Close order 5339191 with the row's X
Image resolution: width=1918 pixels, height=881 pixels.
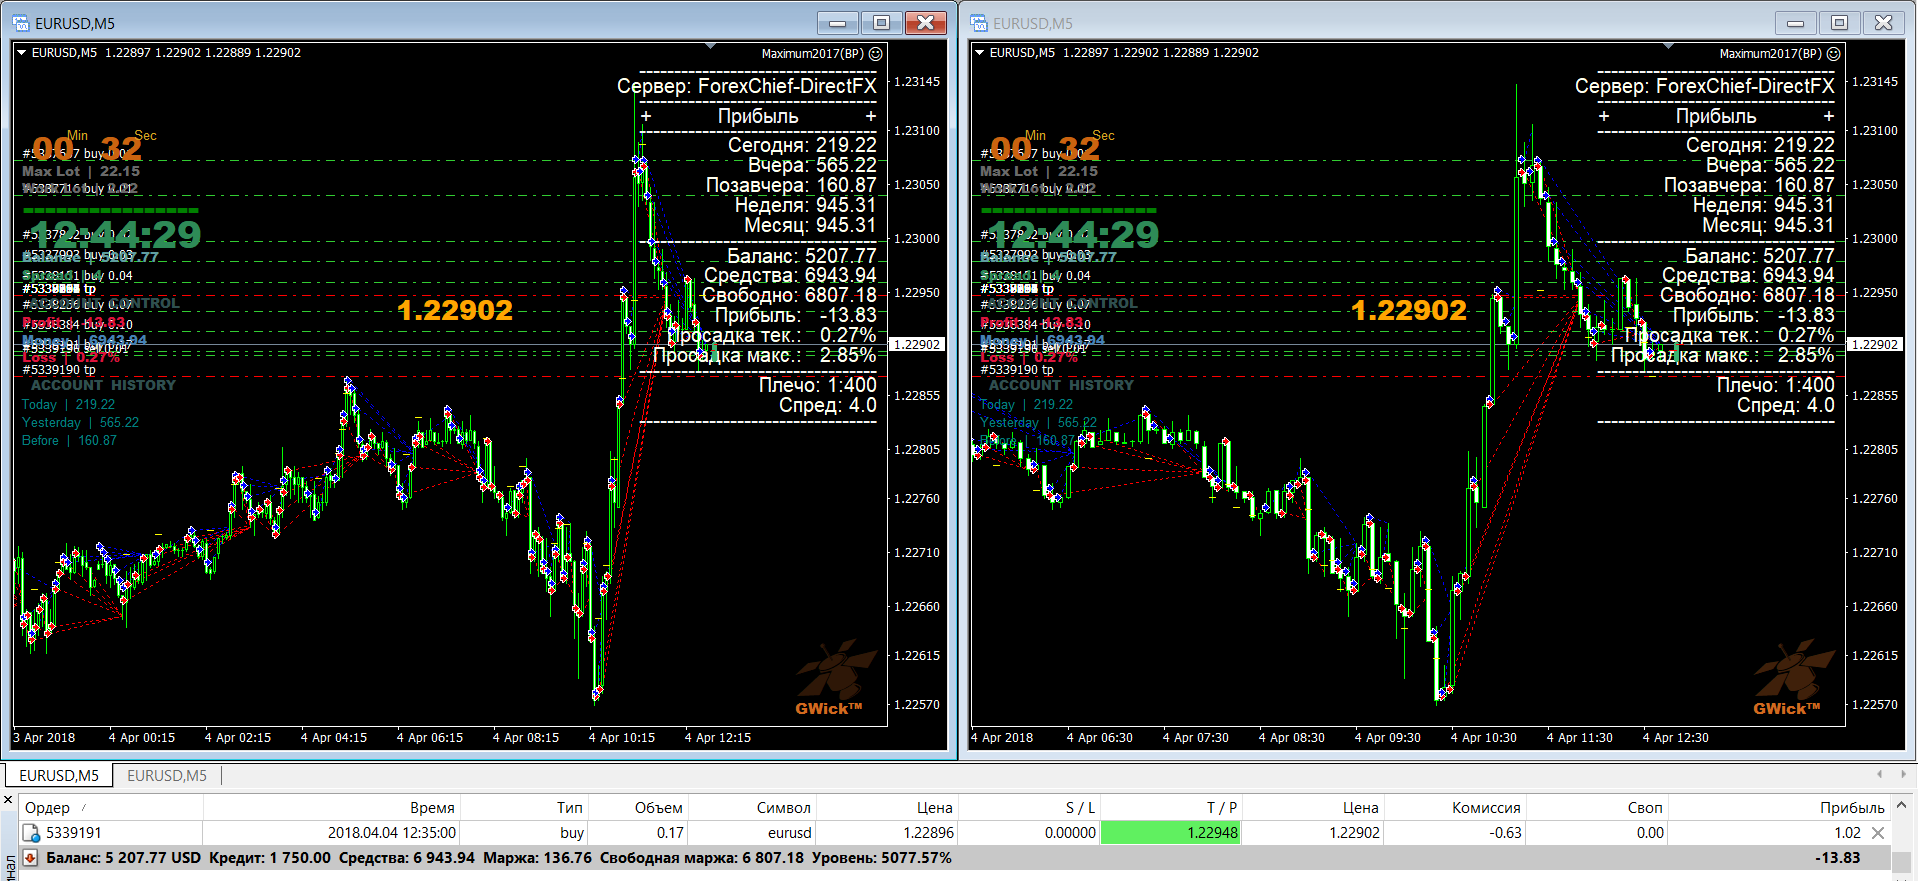[x=1878, y=833]
